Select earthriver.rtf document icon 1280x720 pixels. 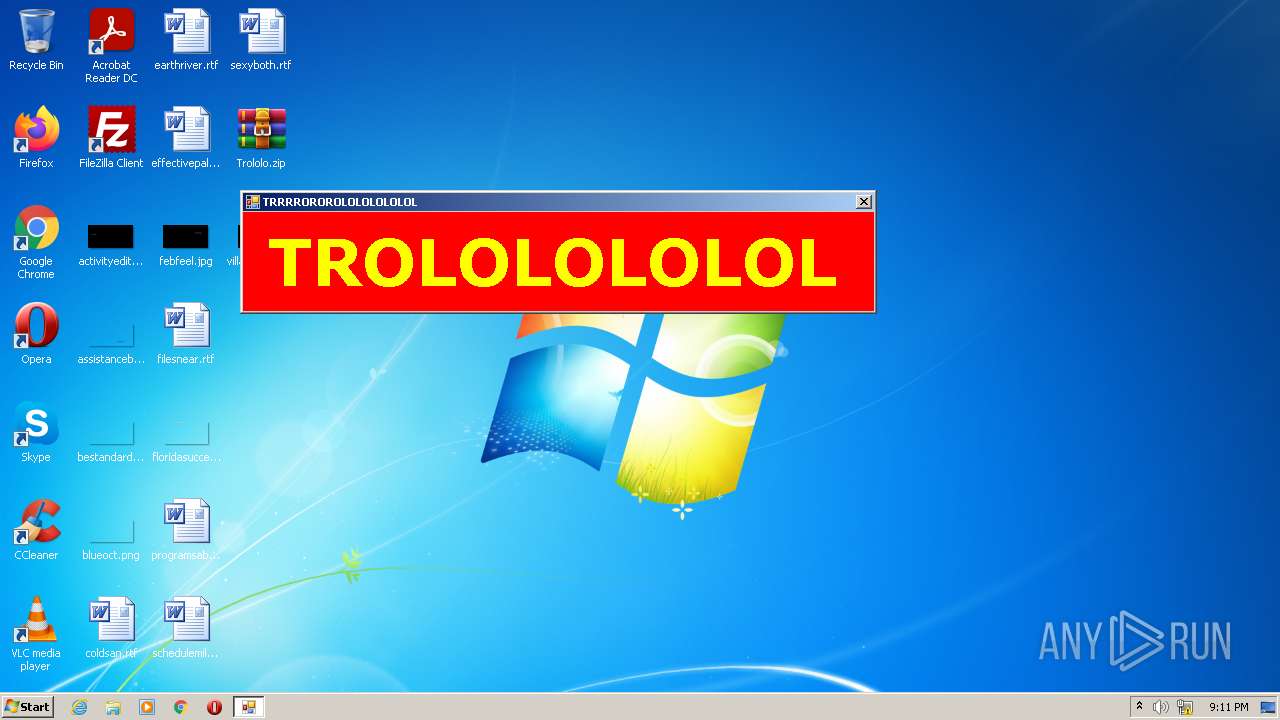186,40
